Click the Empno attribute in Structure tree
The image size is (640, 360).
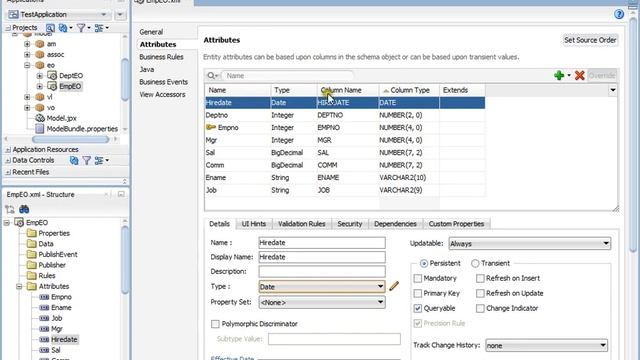pyautogui.click(x=61, y=297)
